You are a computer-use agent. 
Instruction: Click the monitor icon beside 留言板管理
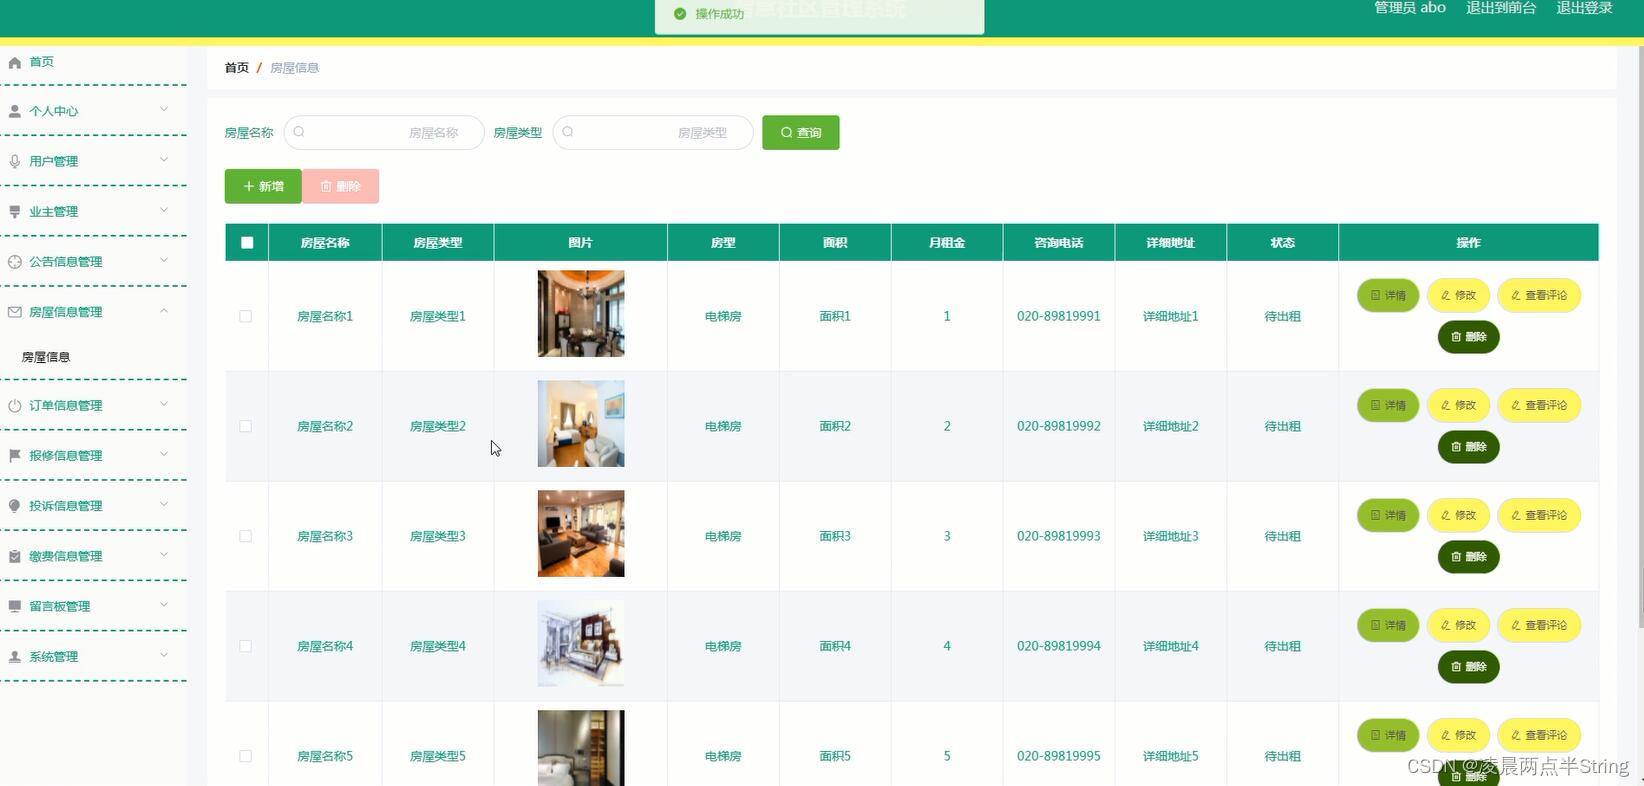pos(15,606)
